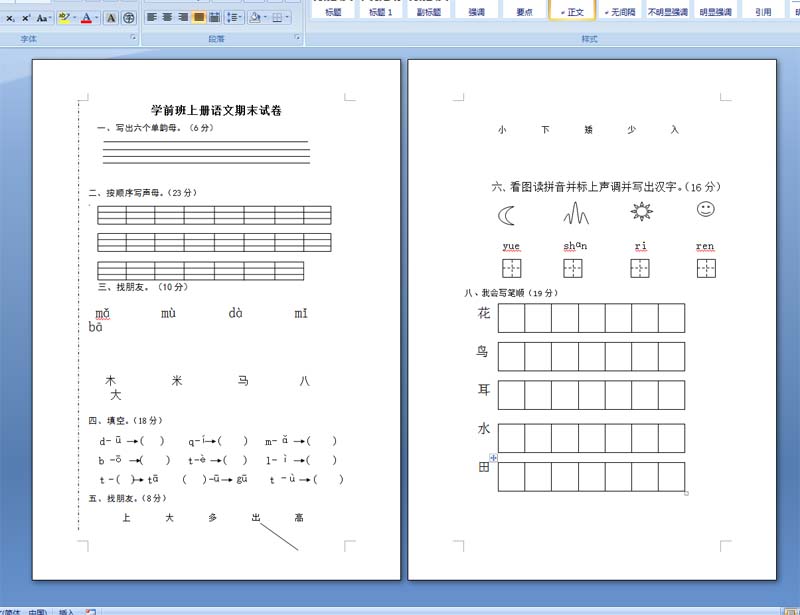Apply the yellow text highlight color
Image resolution: width=800 pixels, height=615 pixels.
click(64, 18)
